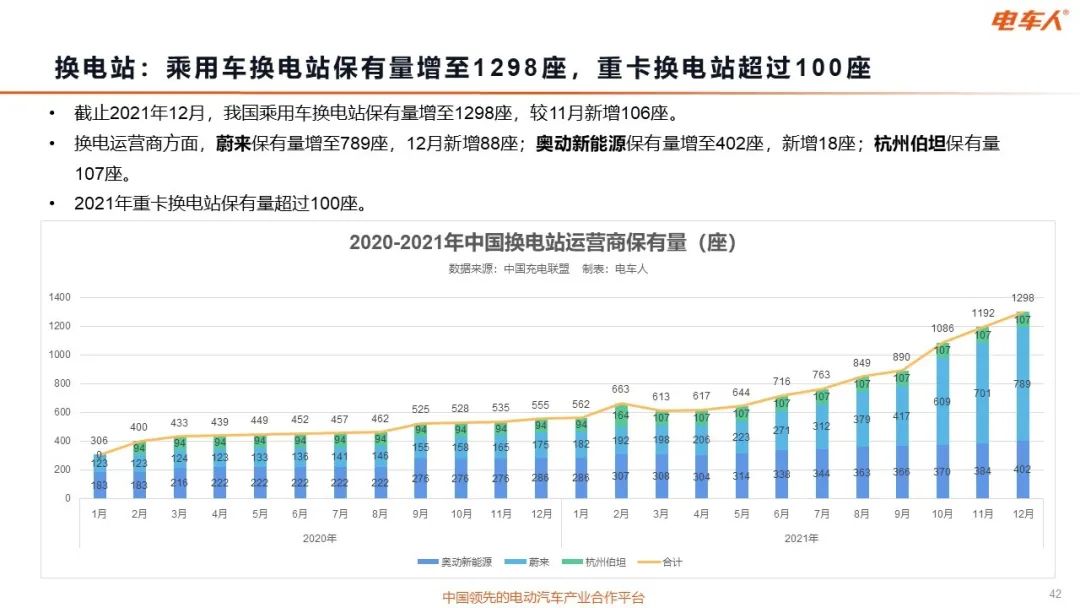The width and height of the screenshot is (1080, 608).
Task: Click the 600 y-axis label
Action: (x=62, y=412)
